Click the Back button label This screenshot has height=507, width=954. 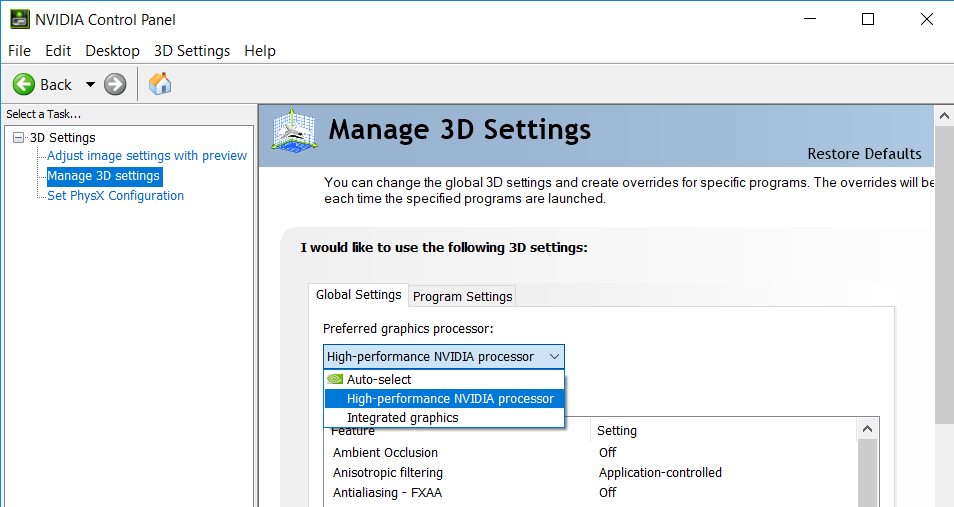pos(56,85)
